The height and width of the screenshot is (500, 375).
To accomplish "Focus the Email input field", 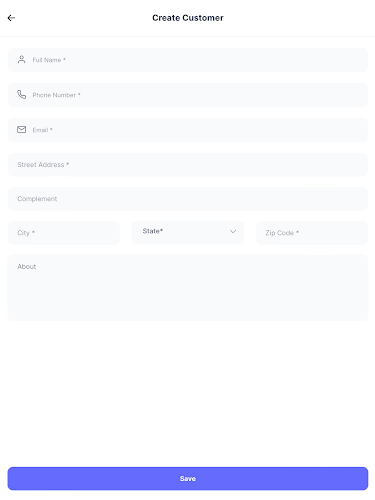I will click(188, 130).
